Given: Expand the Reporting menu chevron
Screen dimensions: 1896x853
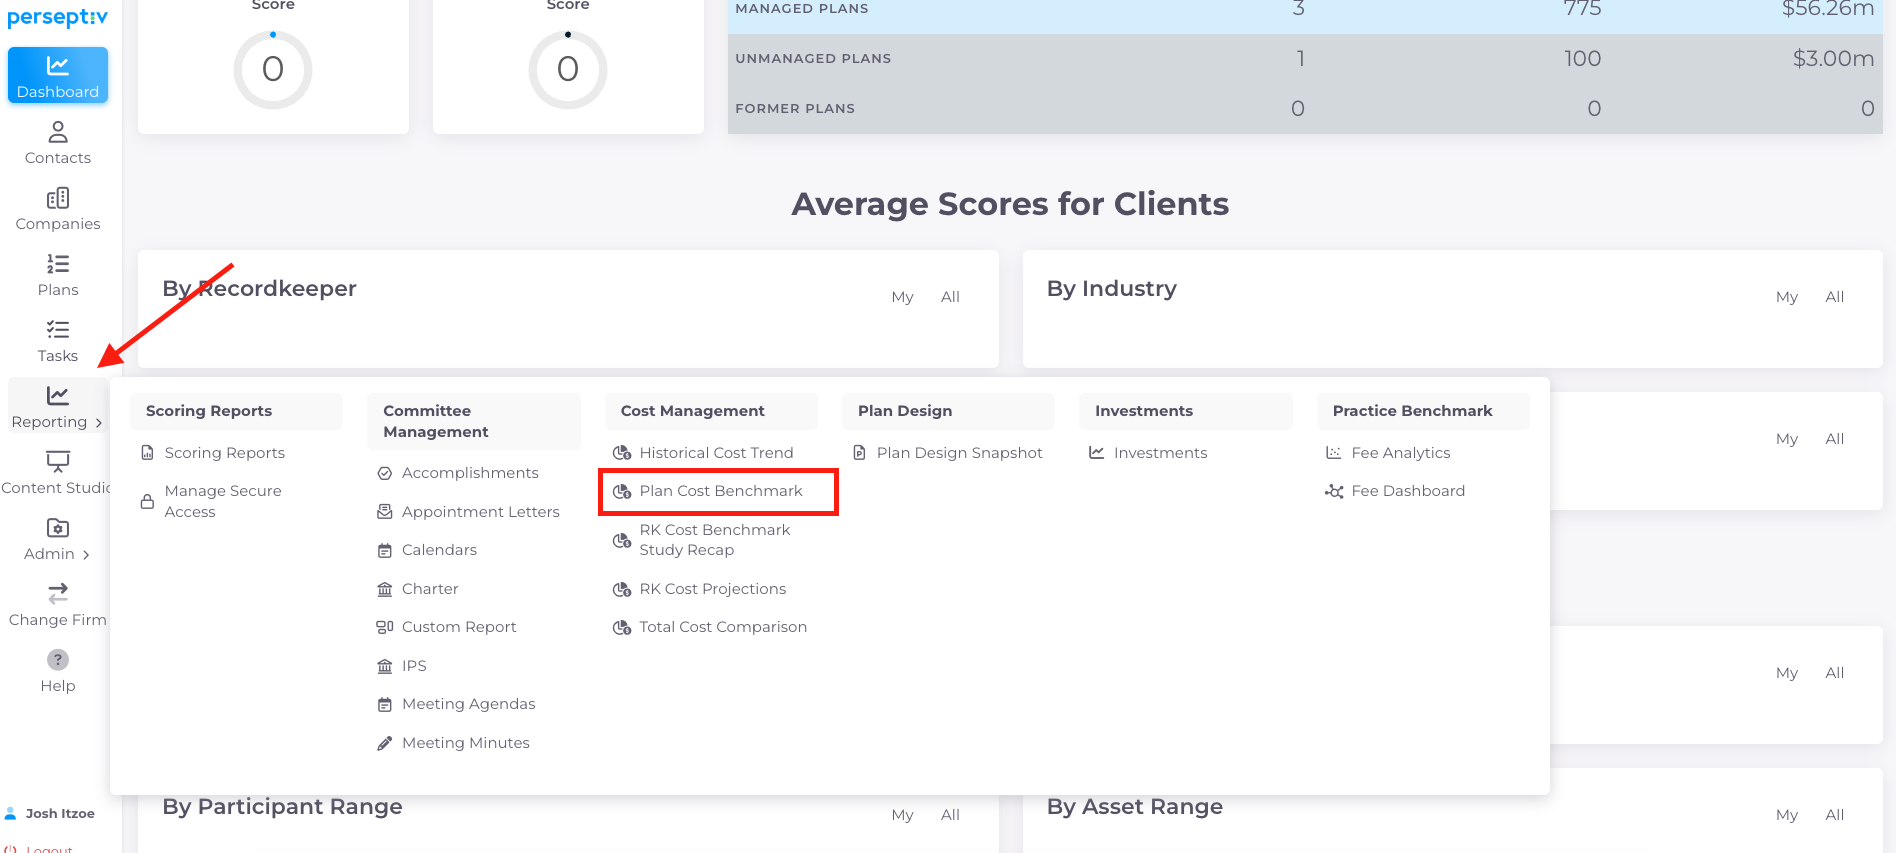Looking at the screenshot, I should click(99, 423).
